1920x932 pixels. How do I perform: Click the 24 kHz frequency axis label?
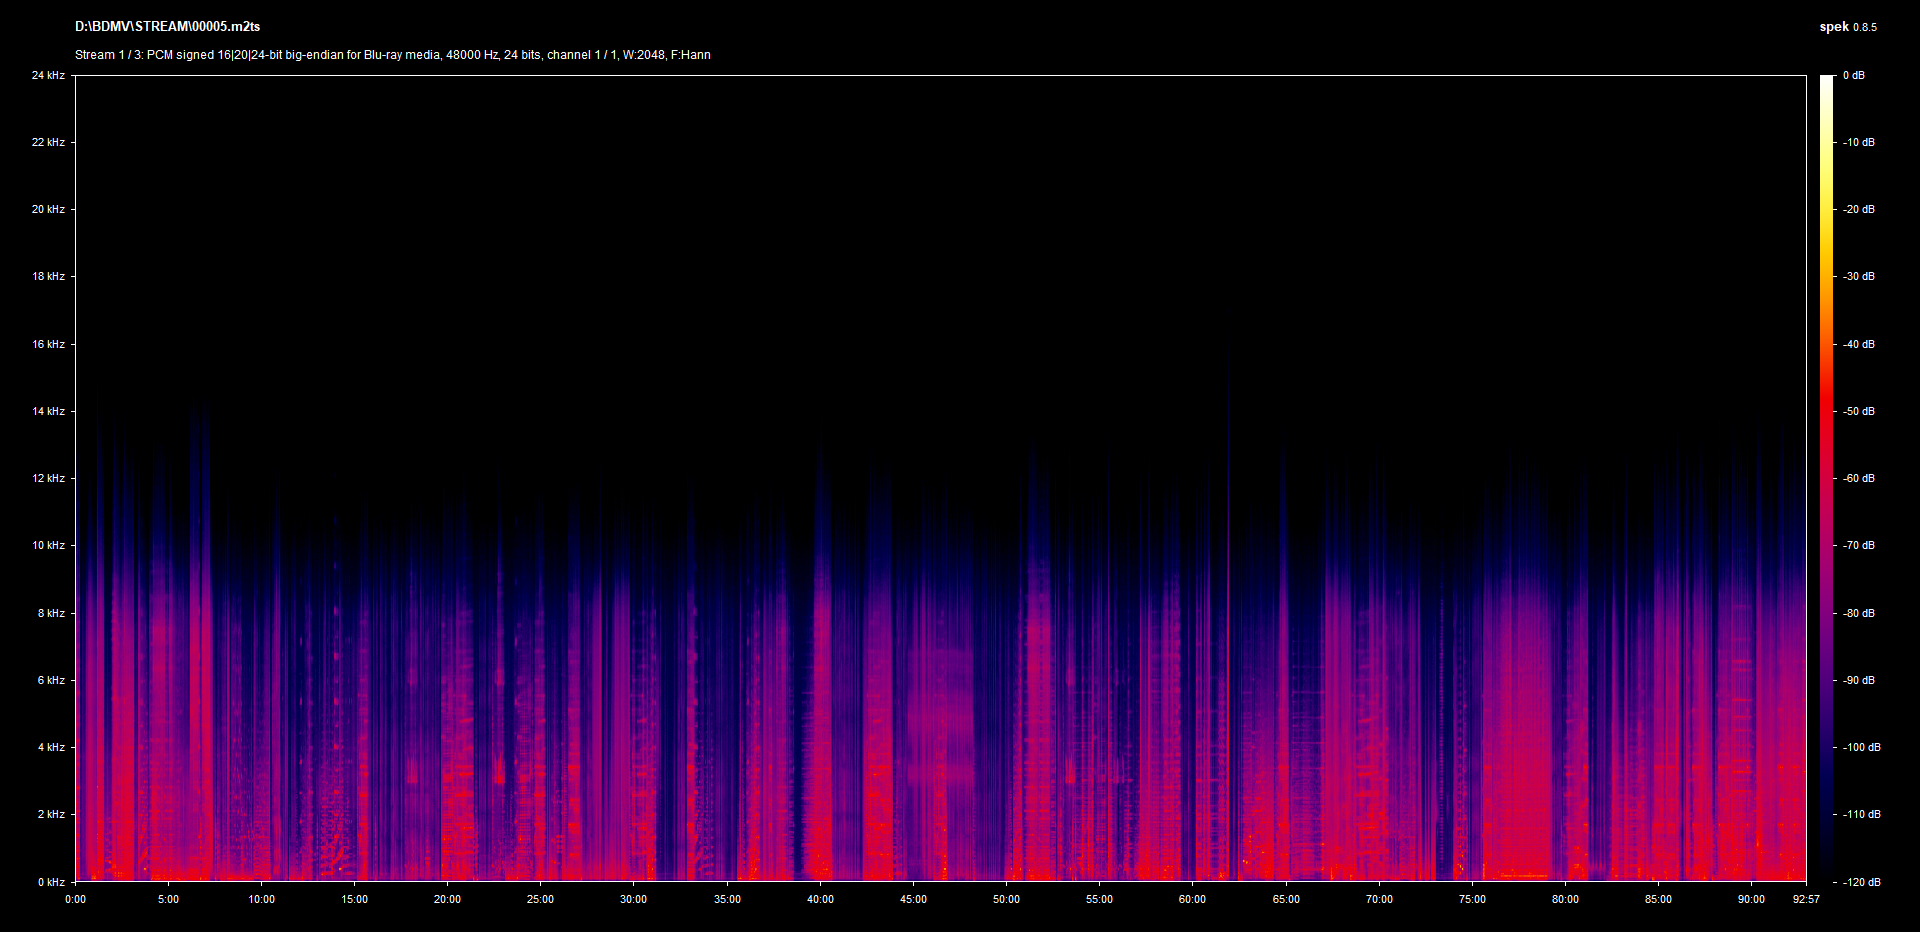click(x=48, y=75)
